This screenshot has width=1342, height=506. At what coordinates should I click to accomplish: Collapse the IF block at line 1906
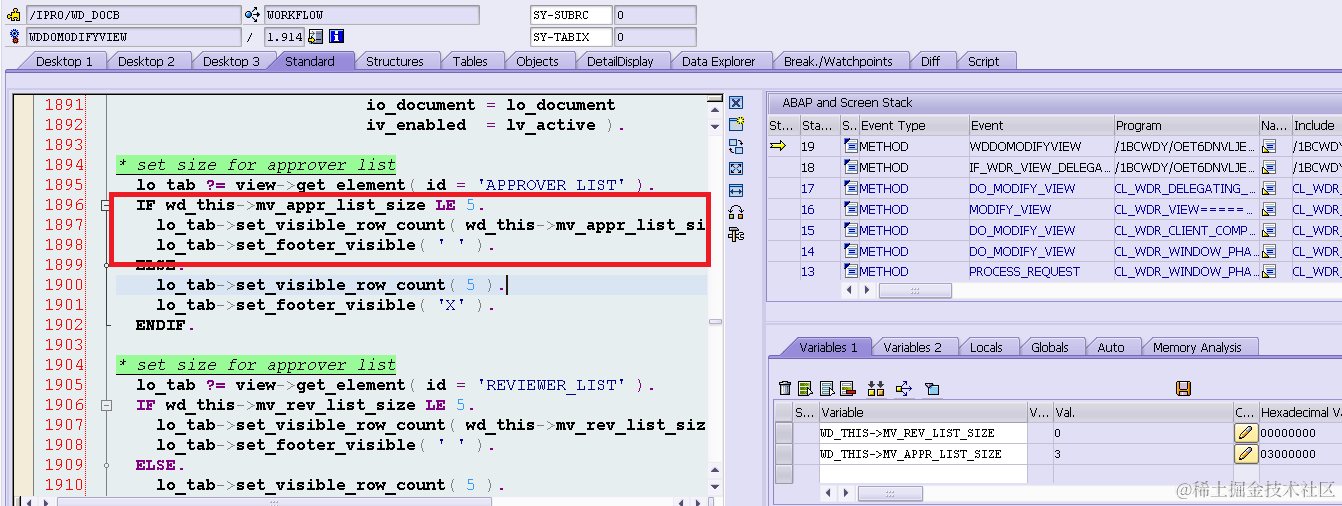(107, 405)
